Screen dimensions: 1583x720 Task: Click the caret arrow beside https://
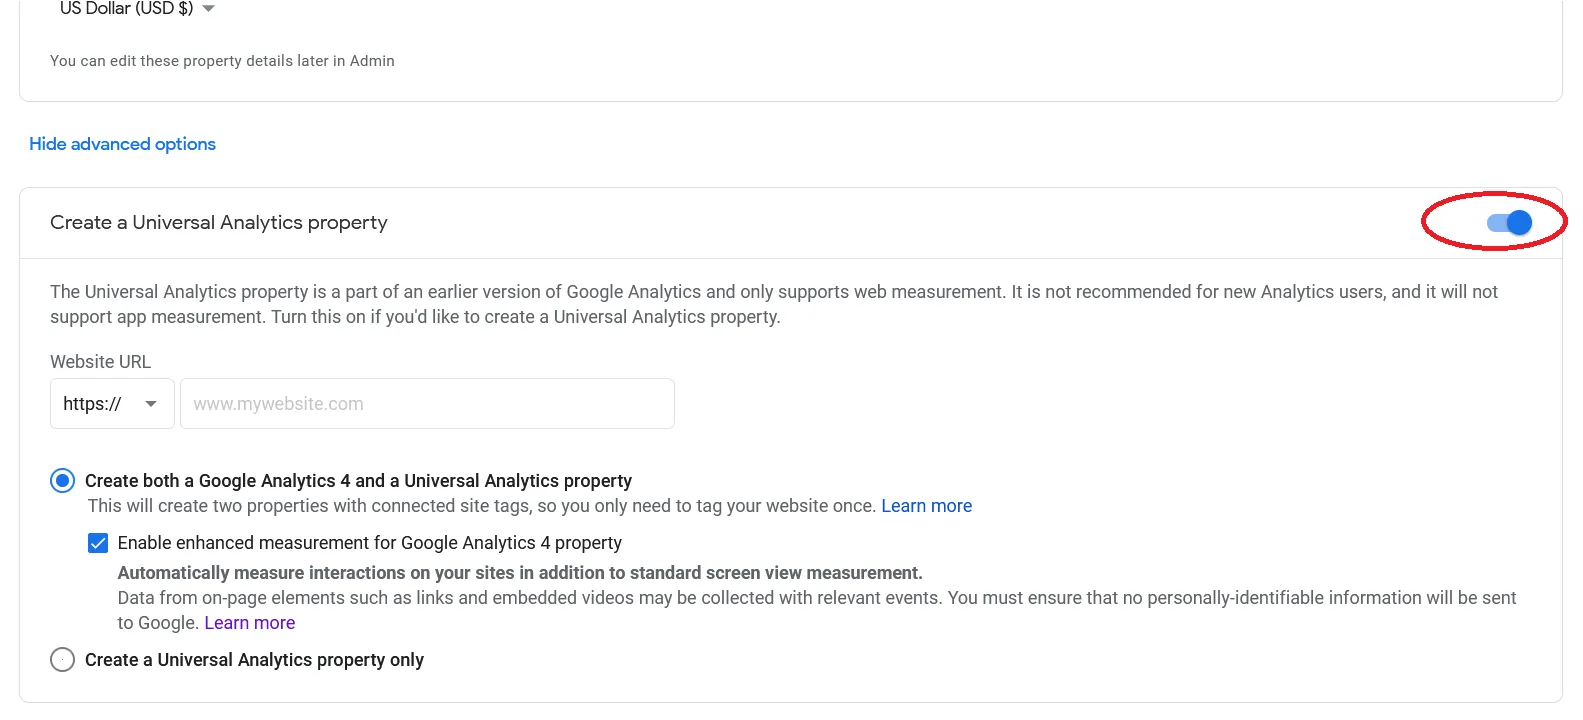pos(151,404)
